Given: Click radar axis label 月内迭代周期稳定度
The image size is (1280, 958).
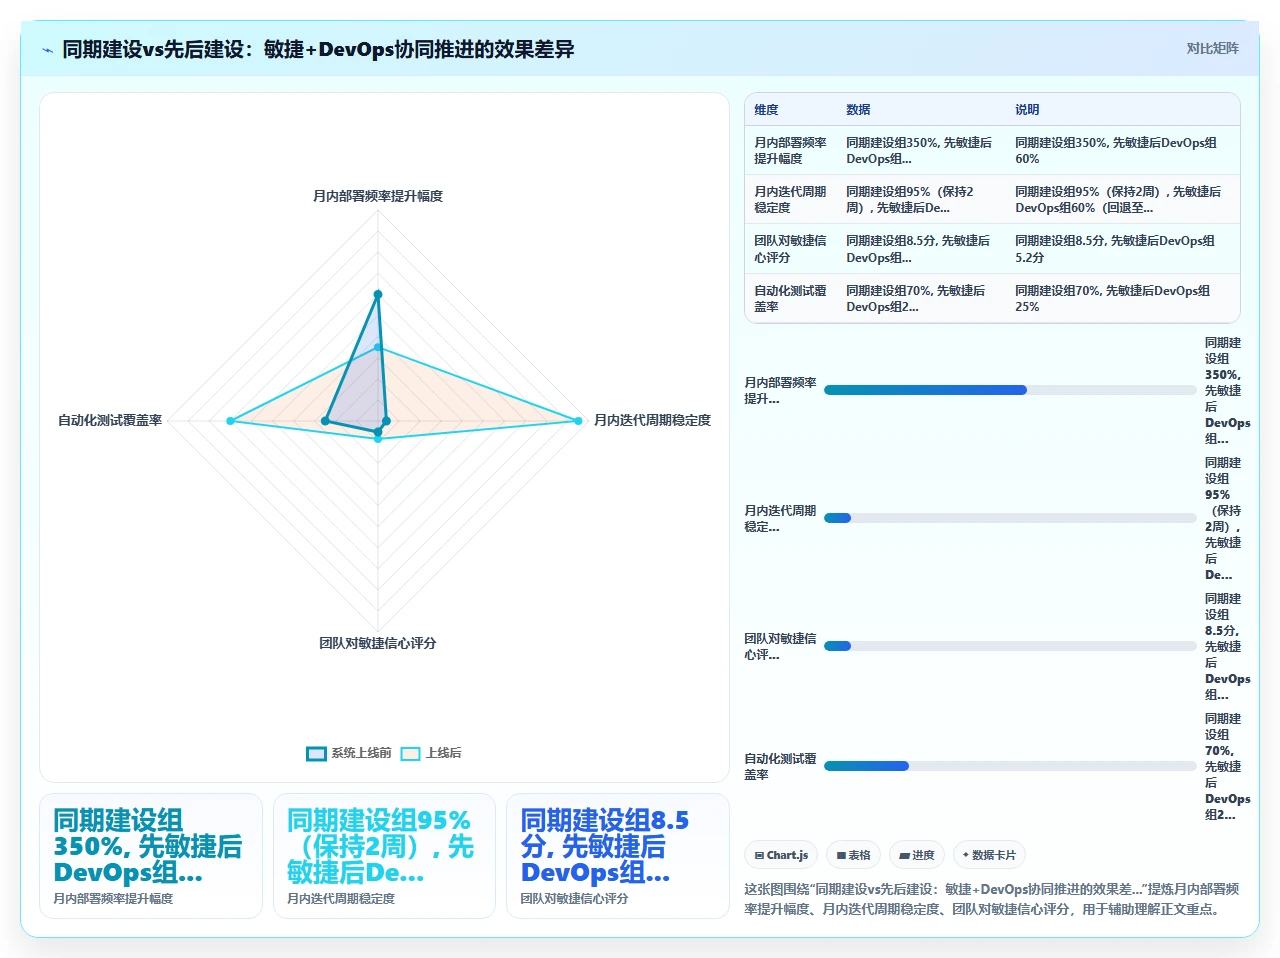Looking at the screenshot, I should [652, 420].
